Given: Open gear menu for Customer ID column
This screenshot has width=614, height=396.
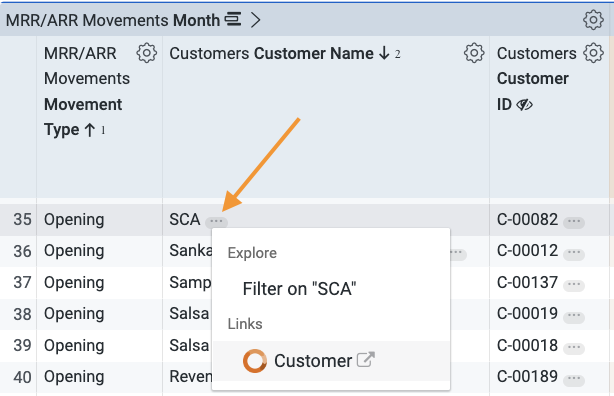Looking at the screenshot, I should click(593, 53).
